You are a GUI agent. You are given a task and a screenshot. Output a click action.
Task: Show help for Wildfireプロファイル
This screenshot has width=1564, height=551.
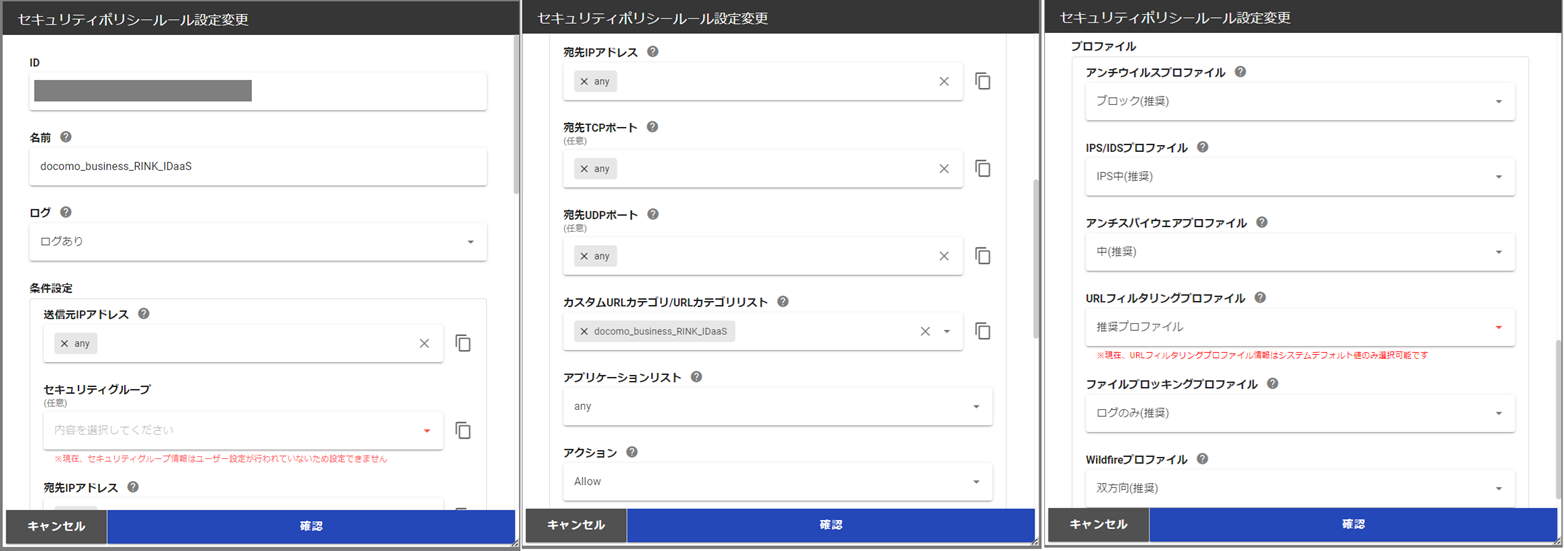[x=1202, y=458]
